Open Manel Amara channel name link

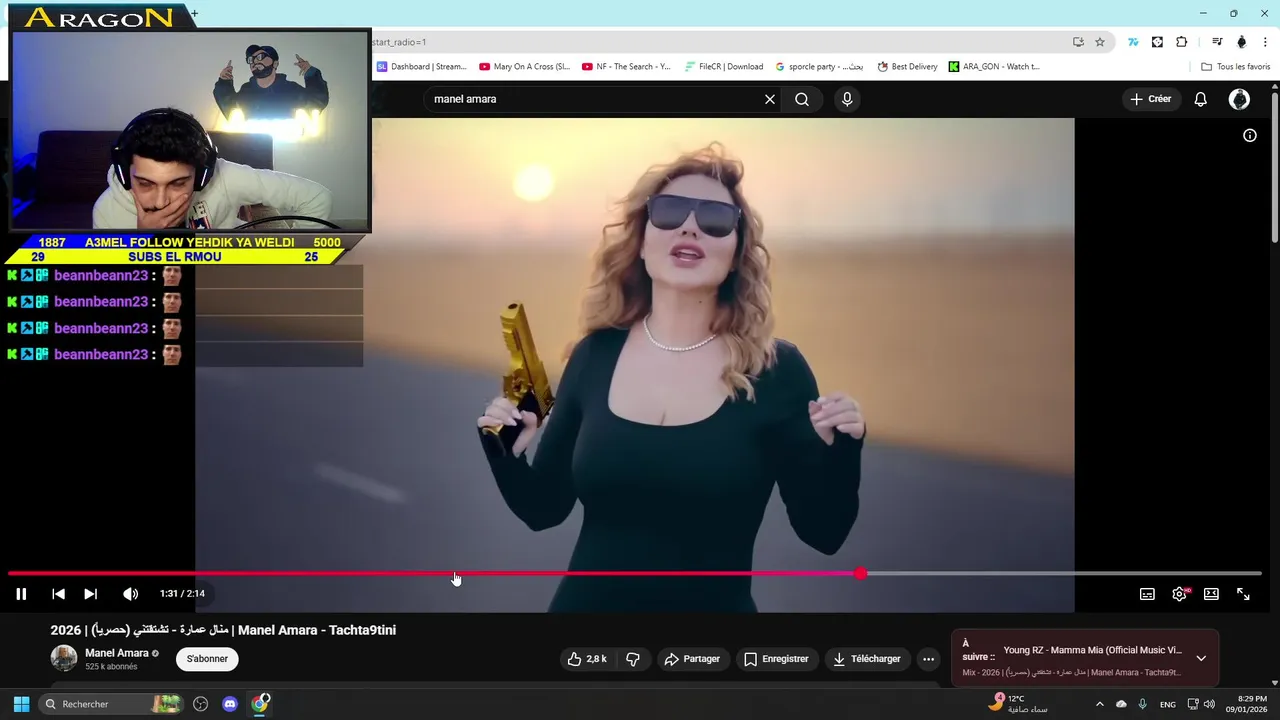point(117,653)
